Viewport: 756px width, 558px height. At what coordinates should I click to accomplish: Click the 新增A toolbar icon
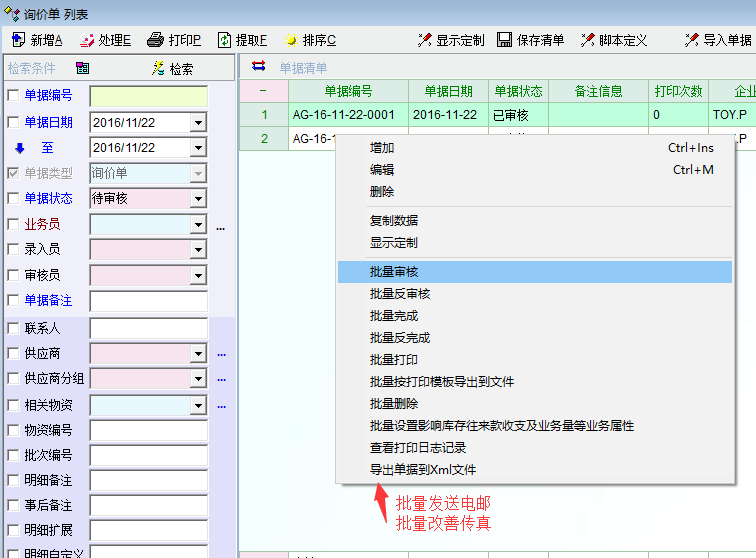pos(18,40)
